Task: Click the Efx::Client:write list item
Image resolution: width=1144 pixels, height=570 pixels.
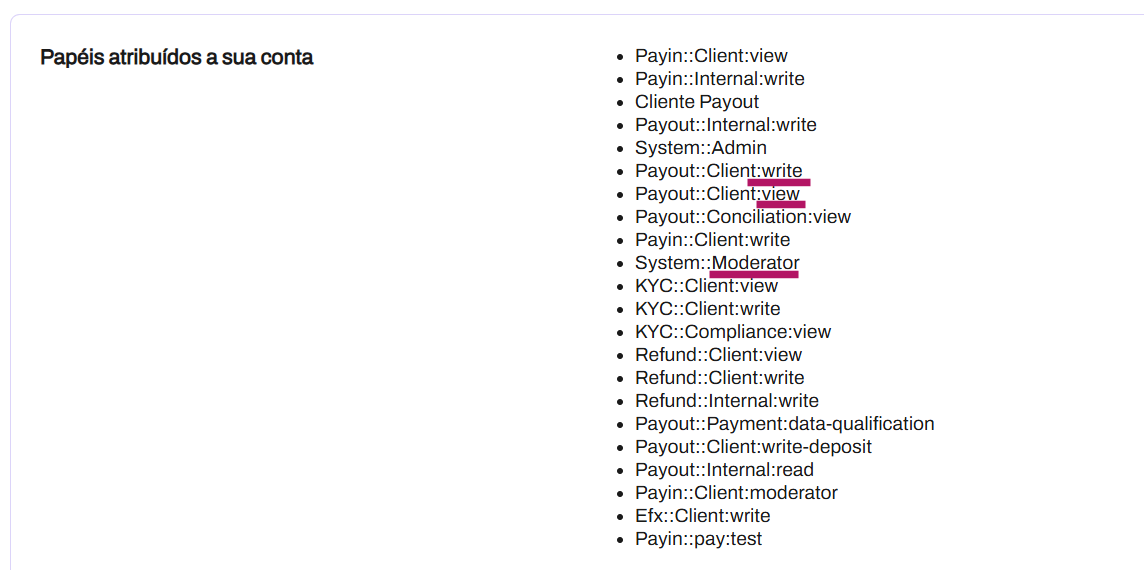Action: [x=703, y=516]
